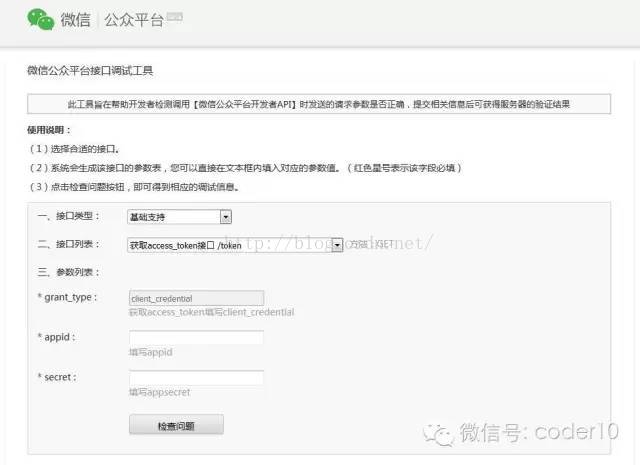Click the 使用说明 label

click(x=49, y=130)
